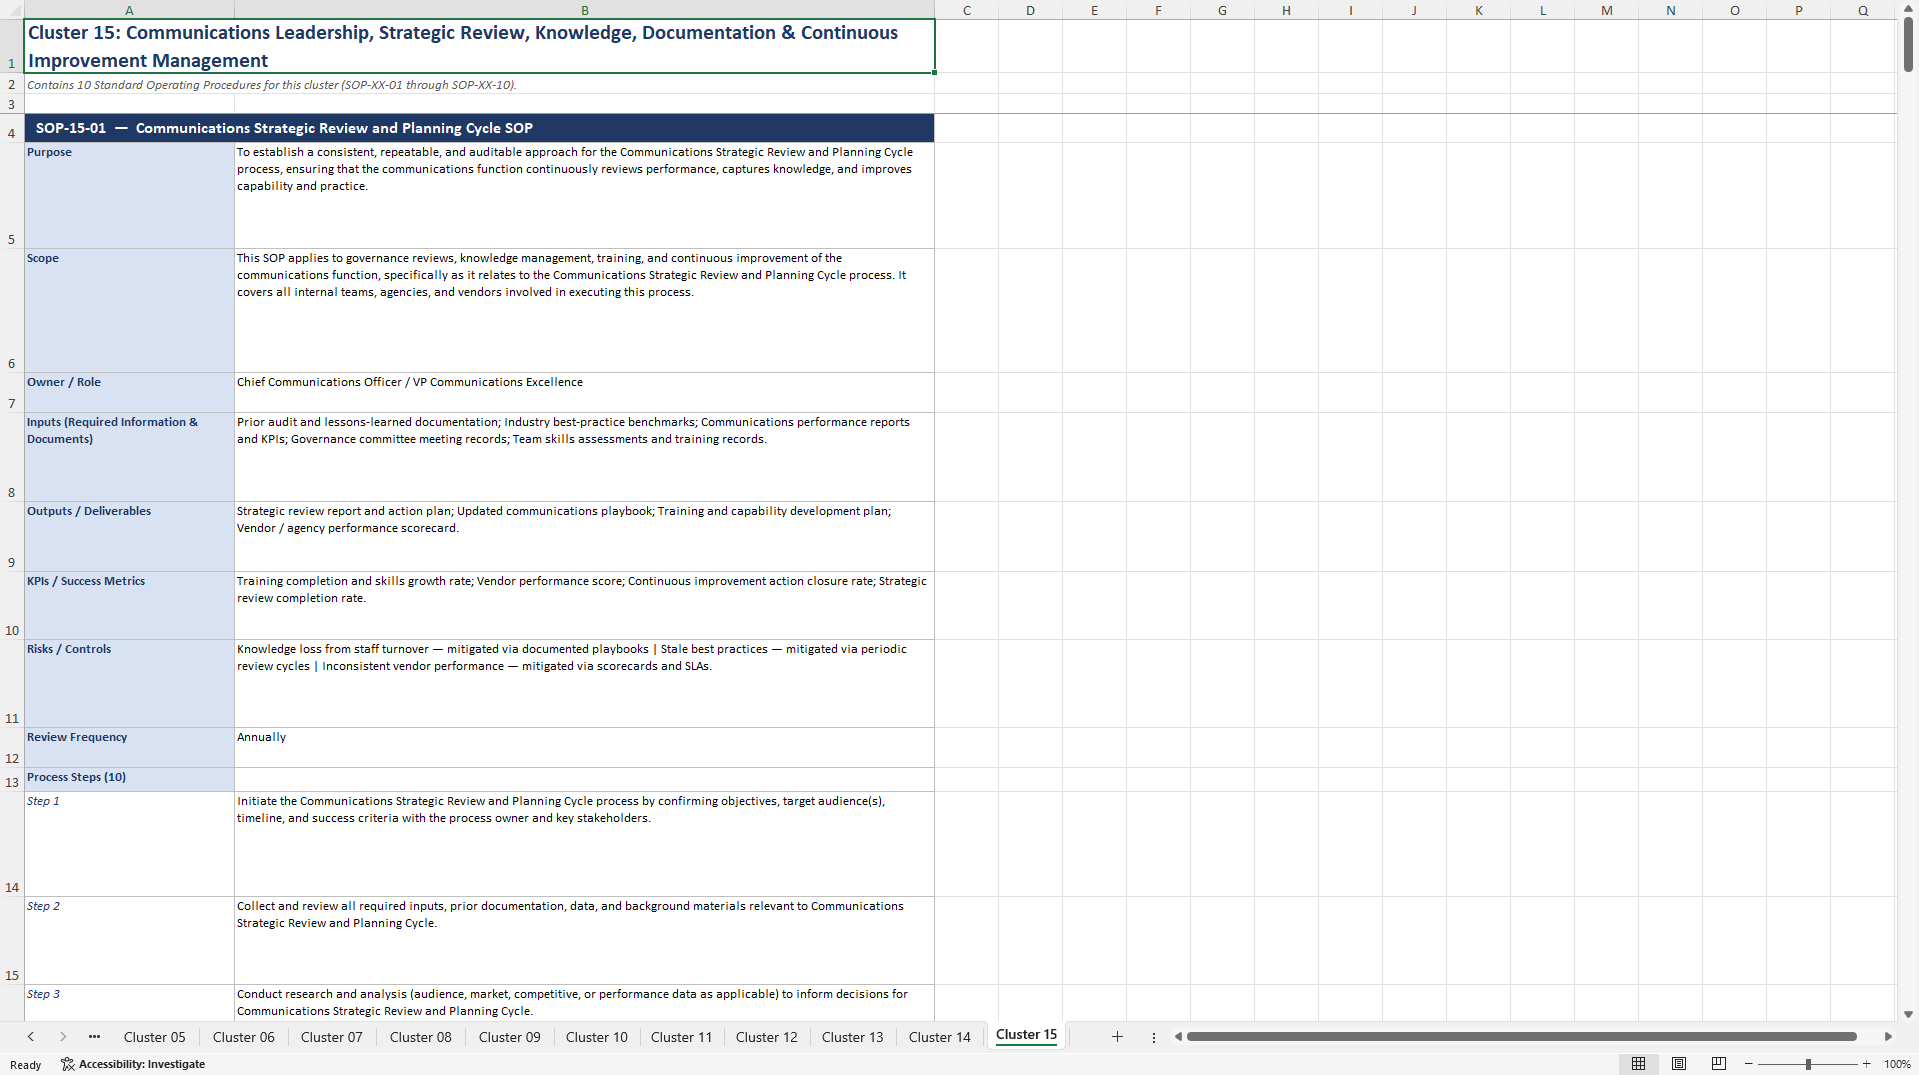Click the Purpose label cell
1919x1075 pixels.
point(129,196)
